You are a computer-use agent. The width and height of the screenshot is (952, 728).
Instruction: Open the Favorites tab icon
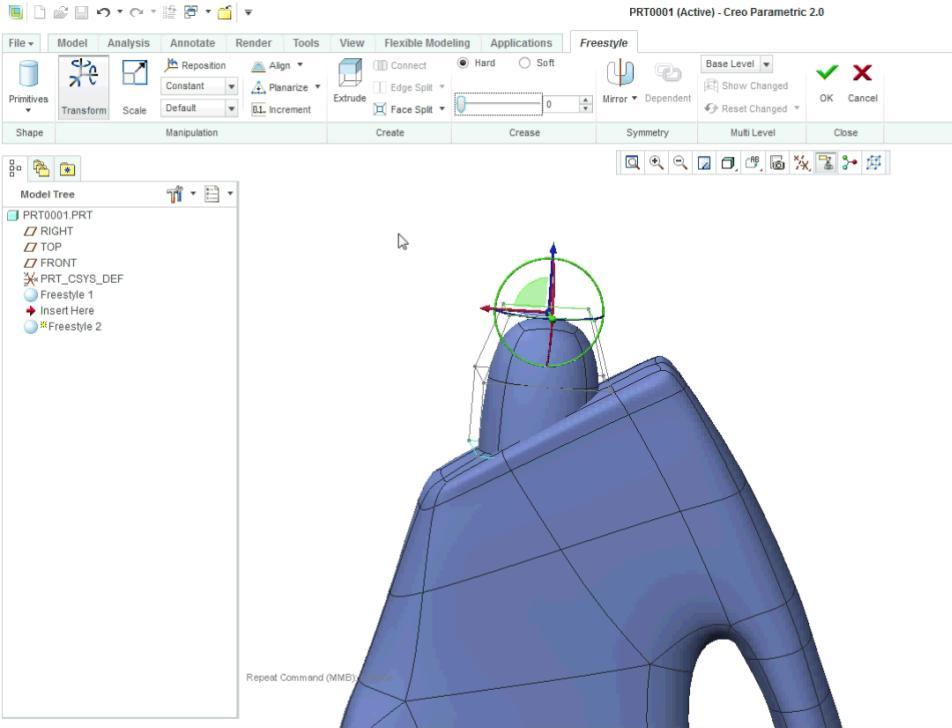pyautogui.click(x=67, y=169)
